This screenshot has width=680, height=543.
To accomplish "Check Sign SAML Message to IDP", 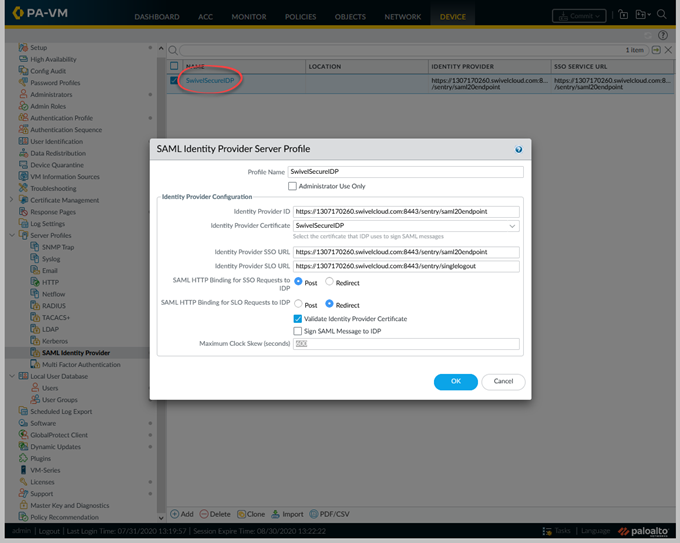I will (x=298, y=331).
